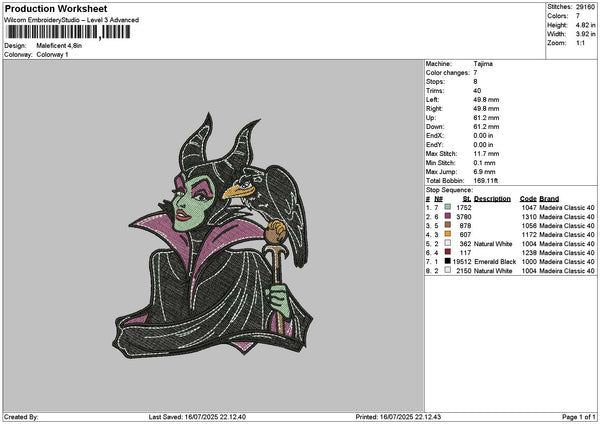This screenshot has height=424, width=600.
Task: Click the max jump value '6.9 mm'
Action: (484, 172)
